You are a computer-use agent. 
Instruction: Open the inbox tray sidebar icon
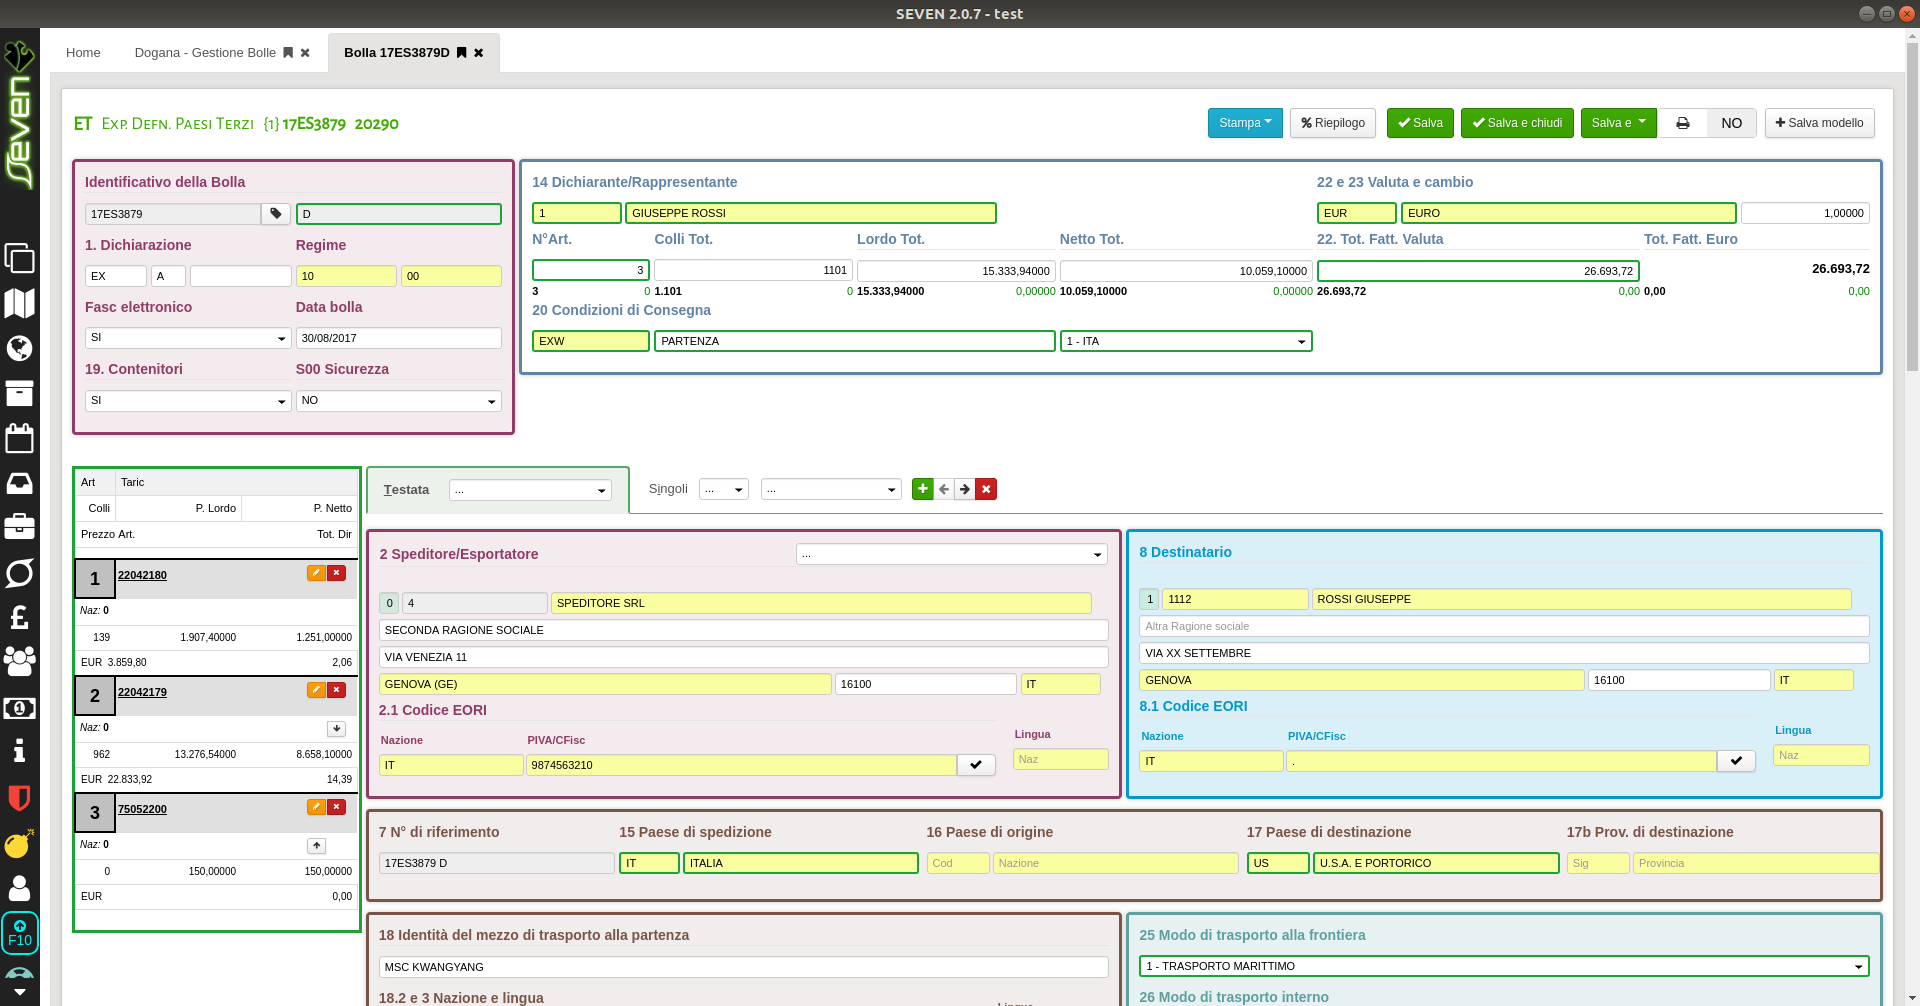(x=19, y=483)
